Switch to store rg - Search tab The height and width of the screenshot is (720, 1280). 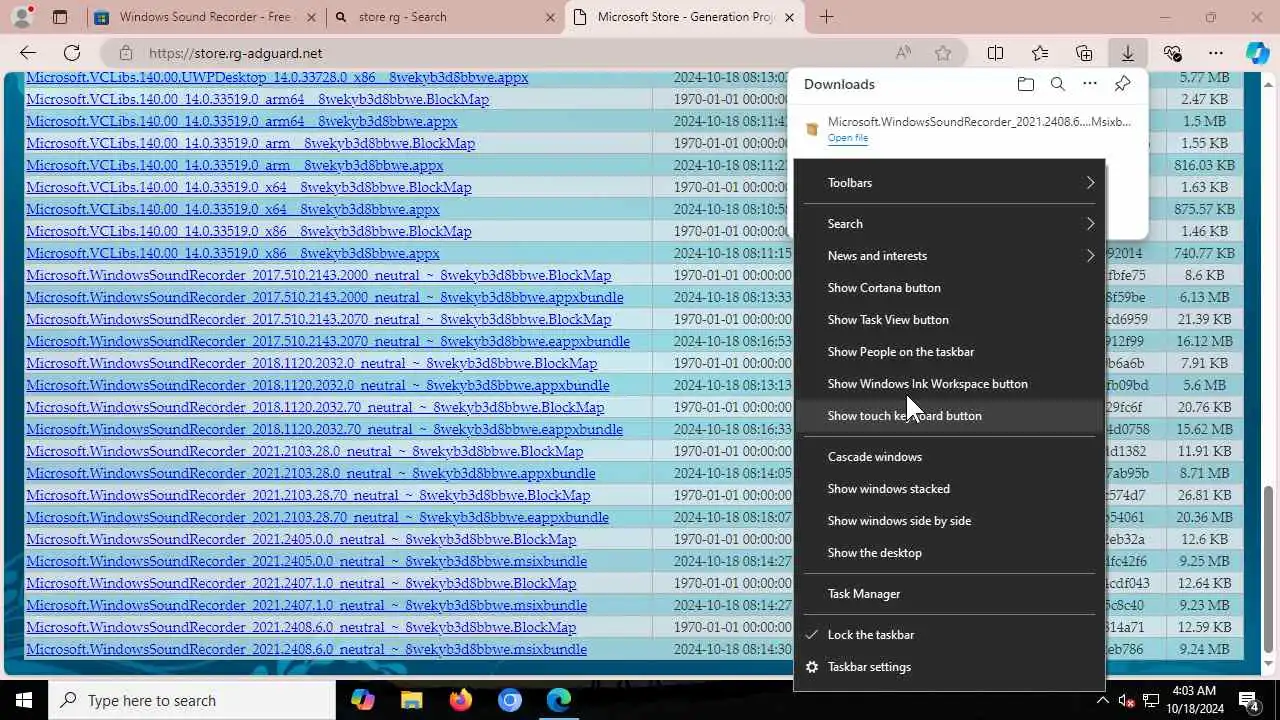click(443, 17)
